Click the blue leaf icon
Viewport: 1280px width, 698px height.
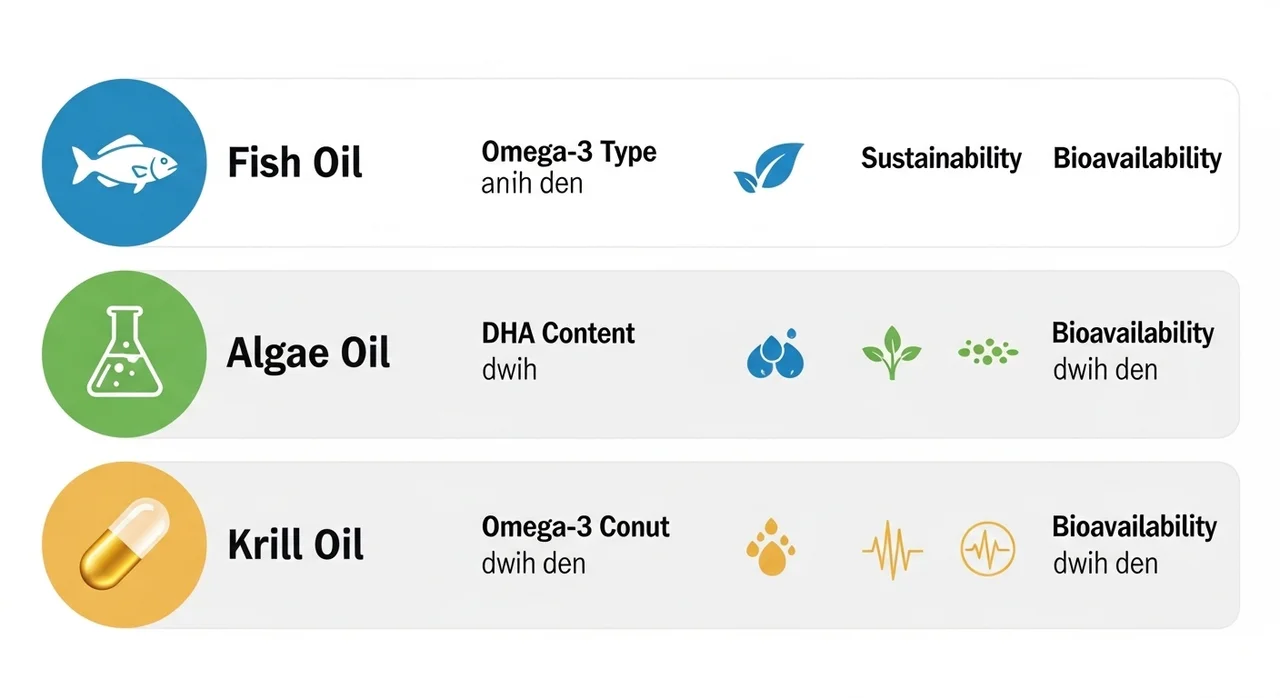click(768, 167)
